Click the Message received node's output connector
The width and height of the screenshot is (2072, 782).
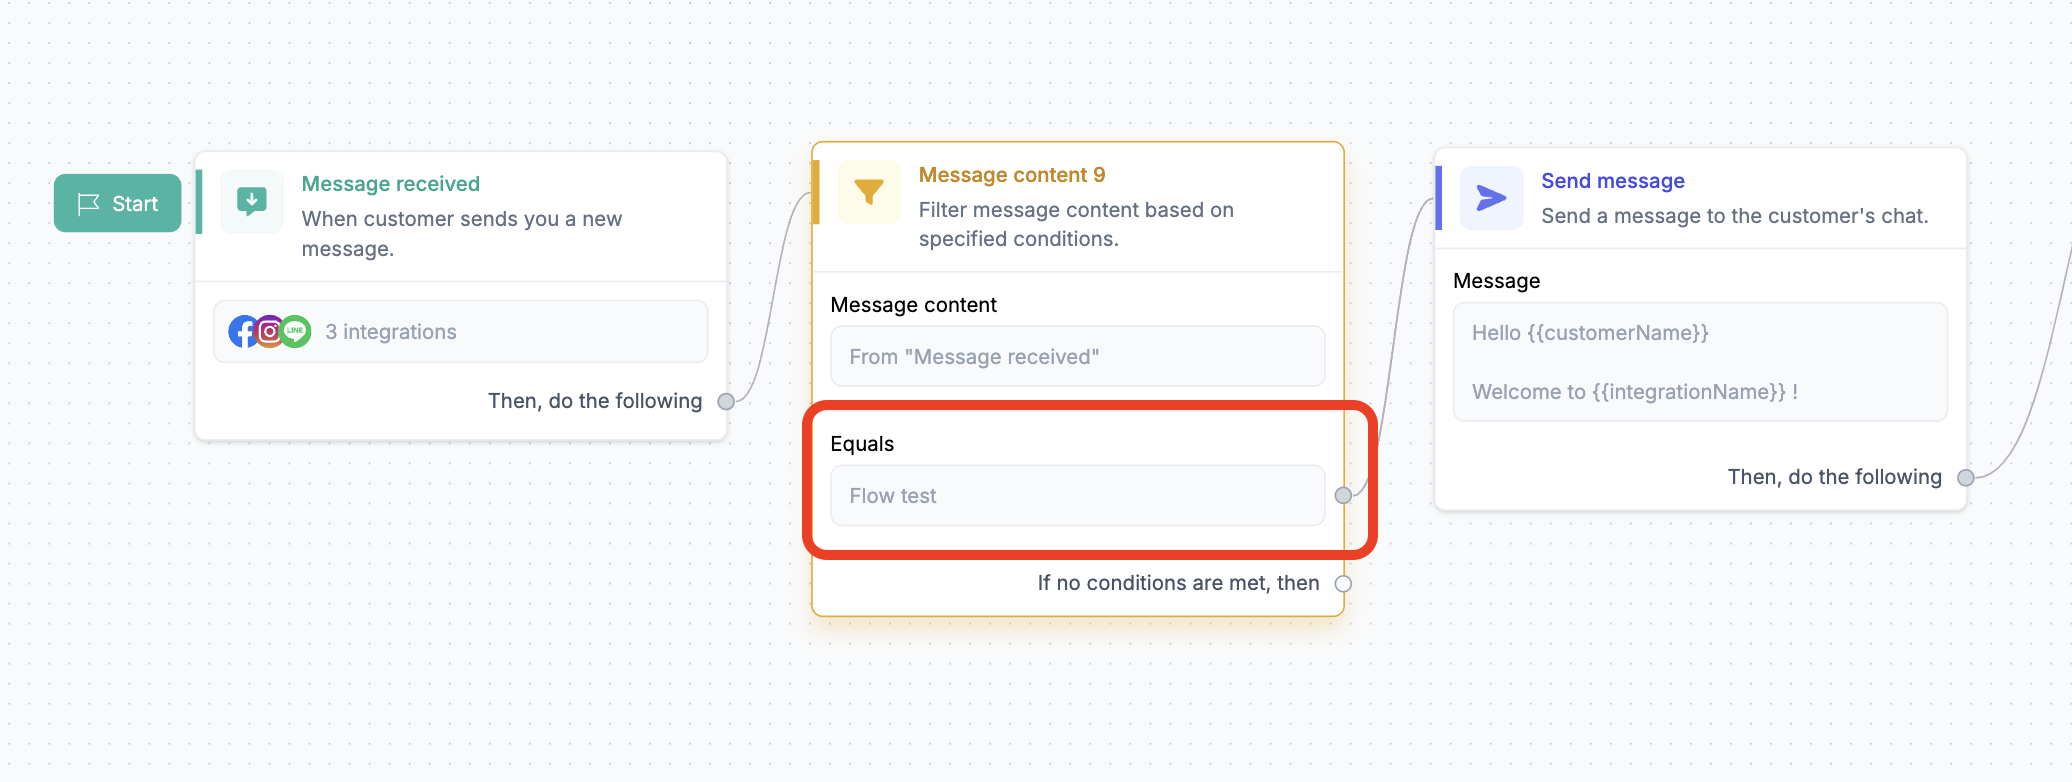click(x=726, y=401)
